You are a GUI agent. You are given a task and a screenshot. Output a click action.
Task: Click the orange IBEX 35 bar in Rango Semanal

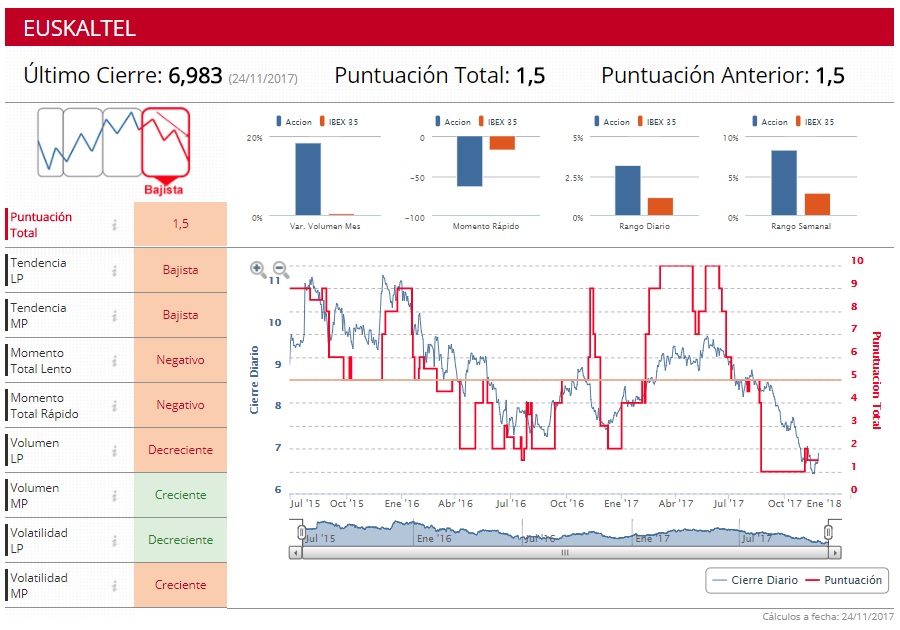point(817,204)
